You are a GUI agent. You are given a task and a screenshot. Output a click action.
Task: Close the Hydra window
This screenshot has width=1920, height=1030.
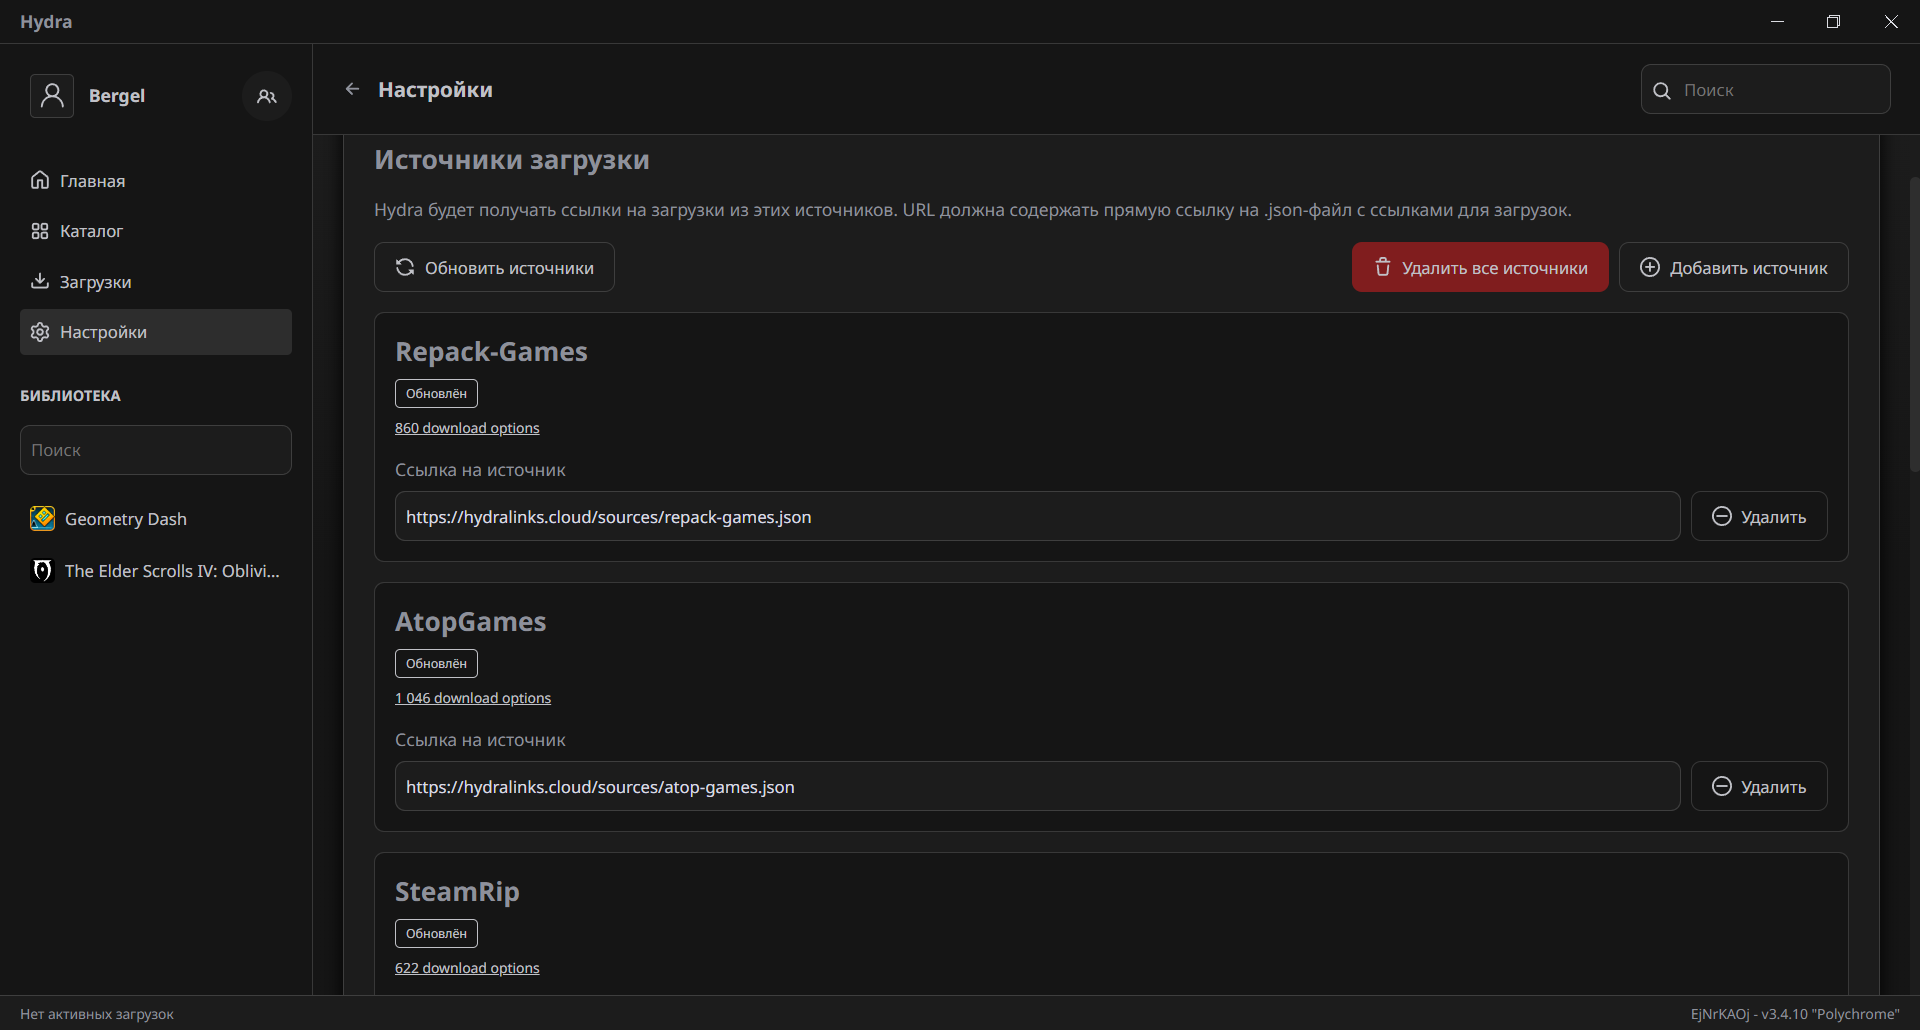click(1891, 21)
